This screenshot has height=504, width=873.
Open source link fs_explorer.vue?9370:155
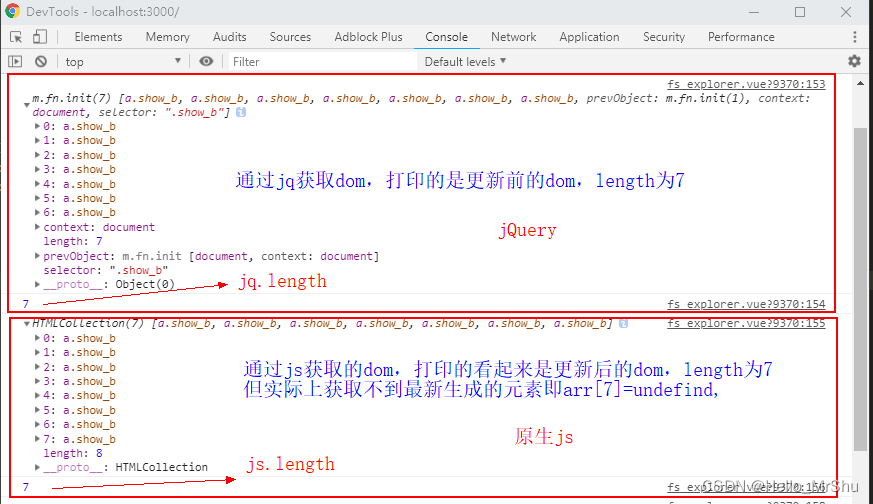(746, 323)
